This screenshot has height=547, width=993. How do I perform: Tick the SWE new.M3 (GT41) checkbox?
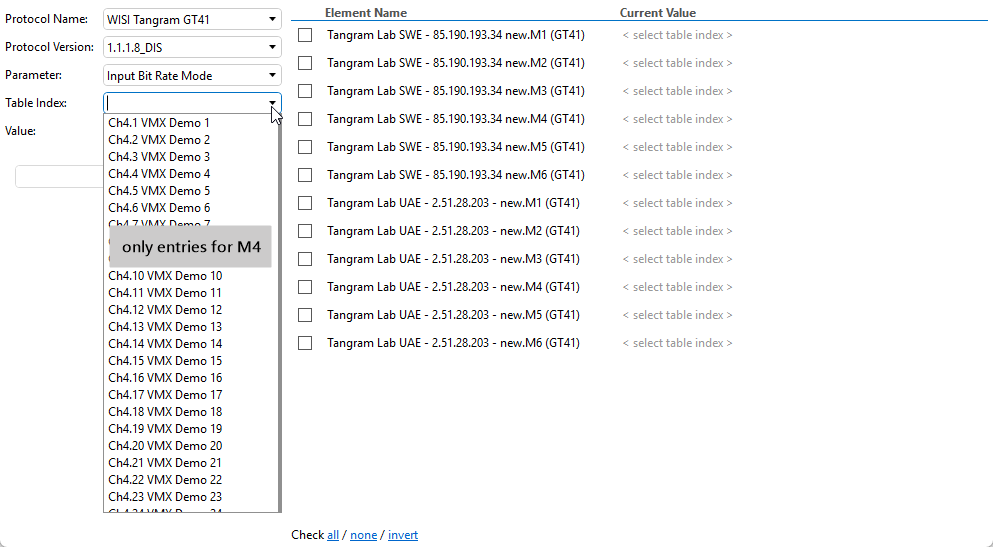tap(305, 91)
